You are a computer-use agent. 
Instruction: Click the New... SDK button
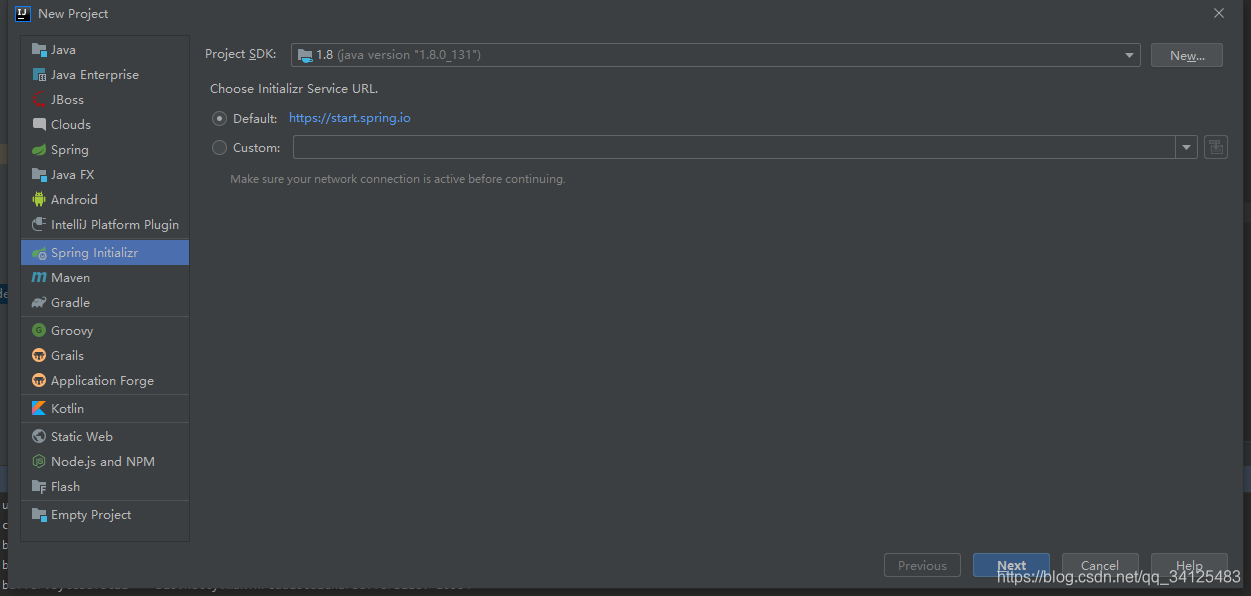[1186, 55]
